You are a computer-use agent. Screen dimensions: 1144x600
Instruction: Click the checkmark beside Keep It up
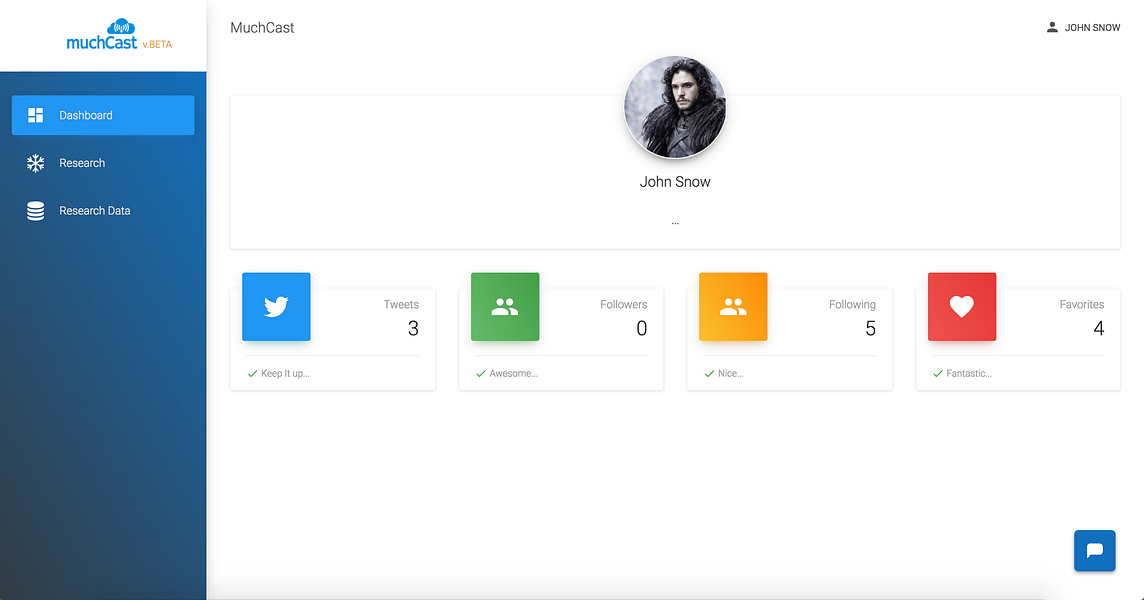click(252, 374)
